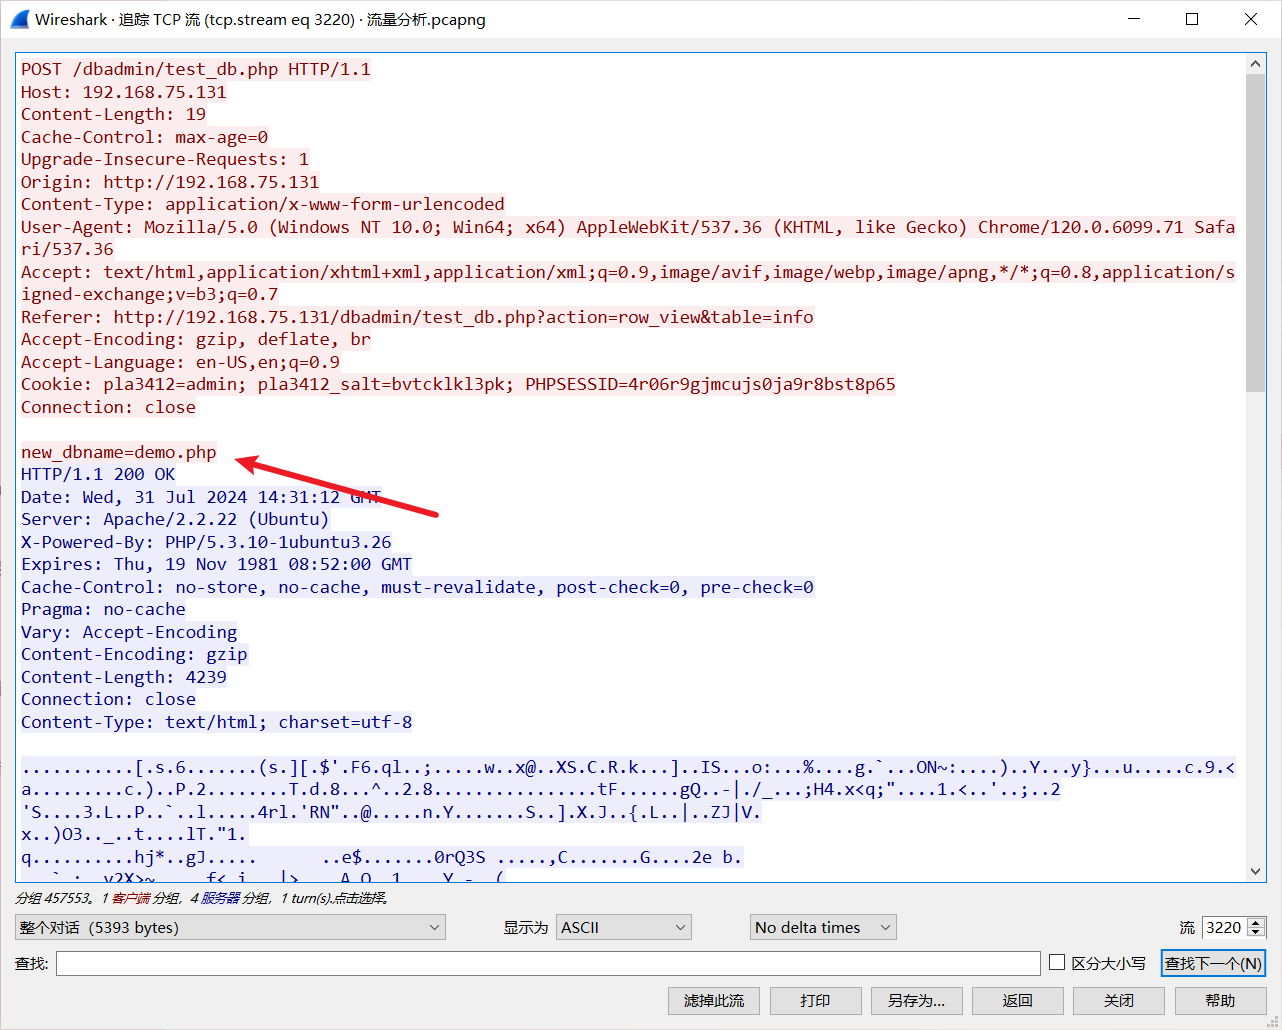This screenshot has width=1282, height=1030.
Task: Click the vertical scrollbar thumb
Action: (1256, 232)
